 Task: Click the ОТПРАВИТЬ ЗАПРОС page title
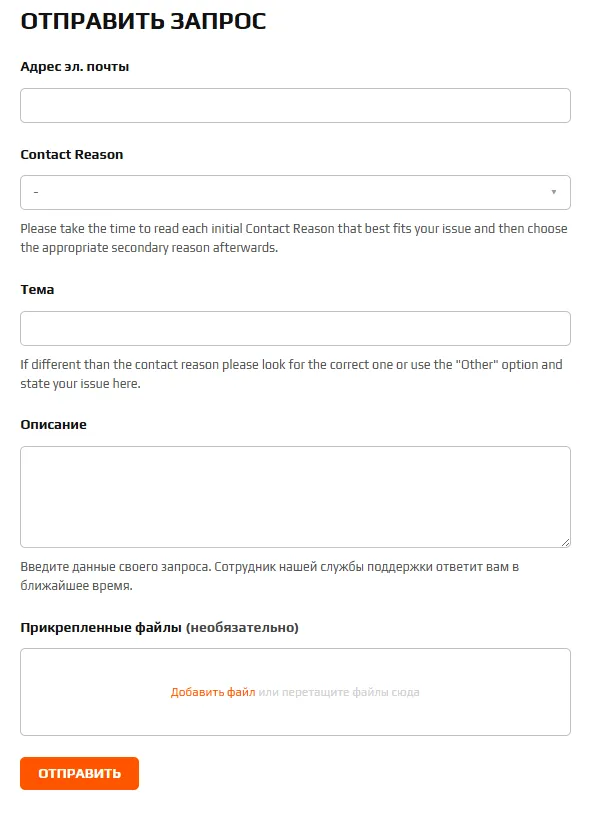click(143, 18)
